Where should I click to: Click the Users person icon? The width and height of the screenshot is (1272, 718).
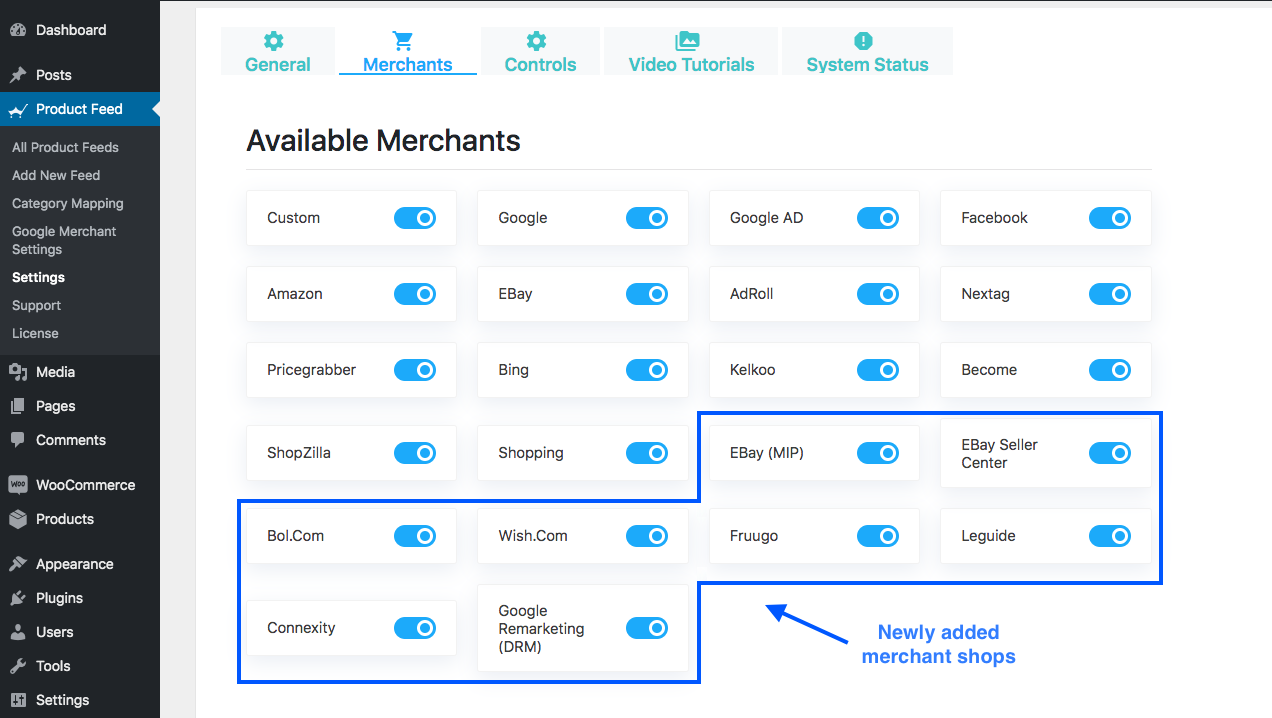18,632
